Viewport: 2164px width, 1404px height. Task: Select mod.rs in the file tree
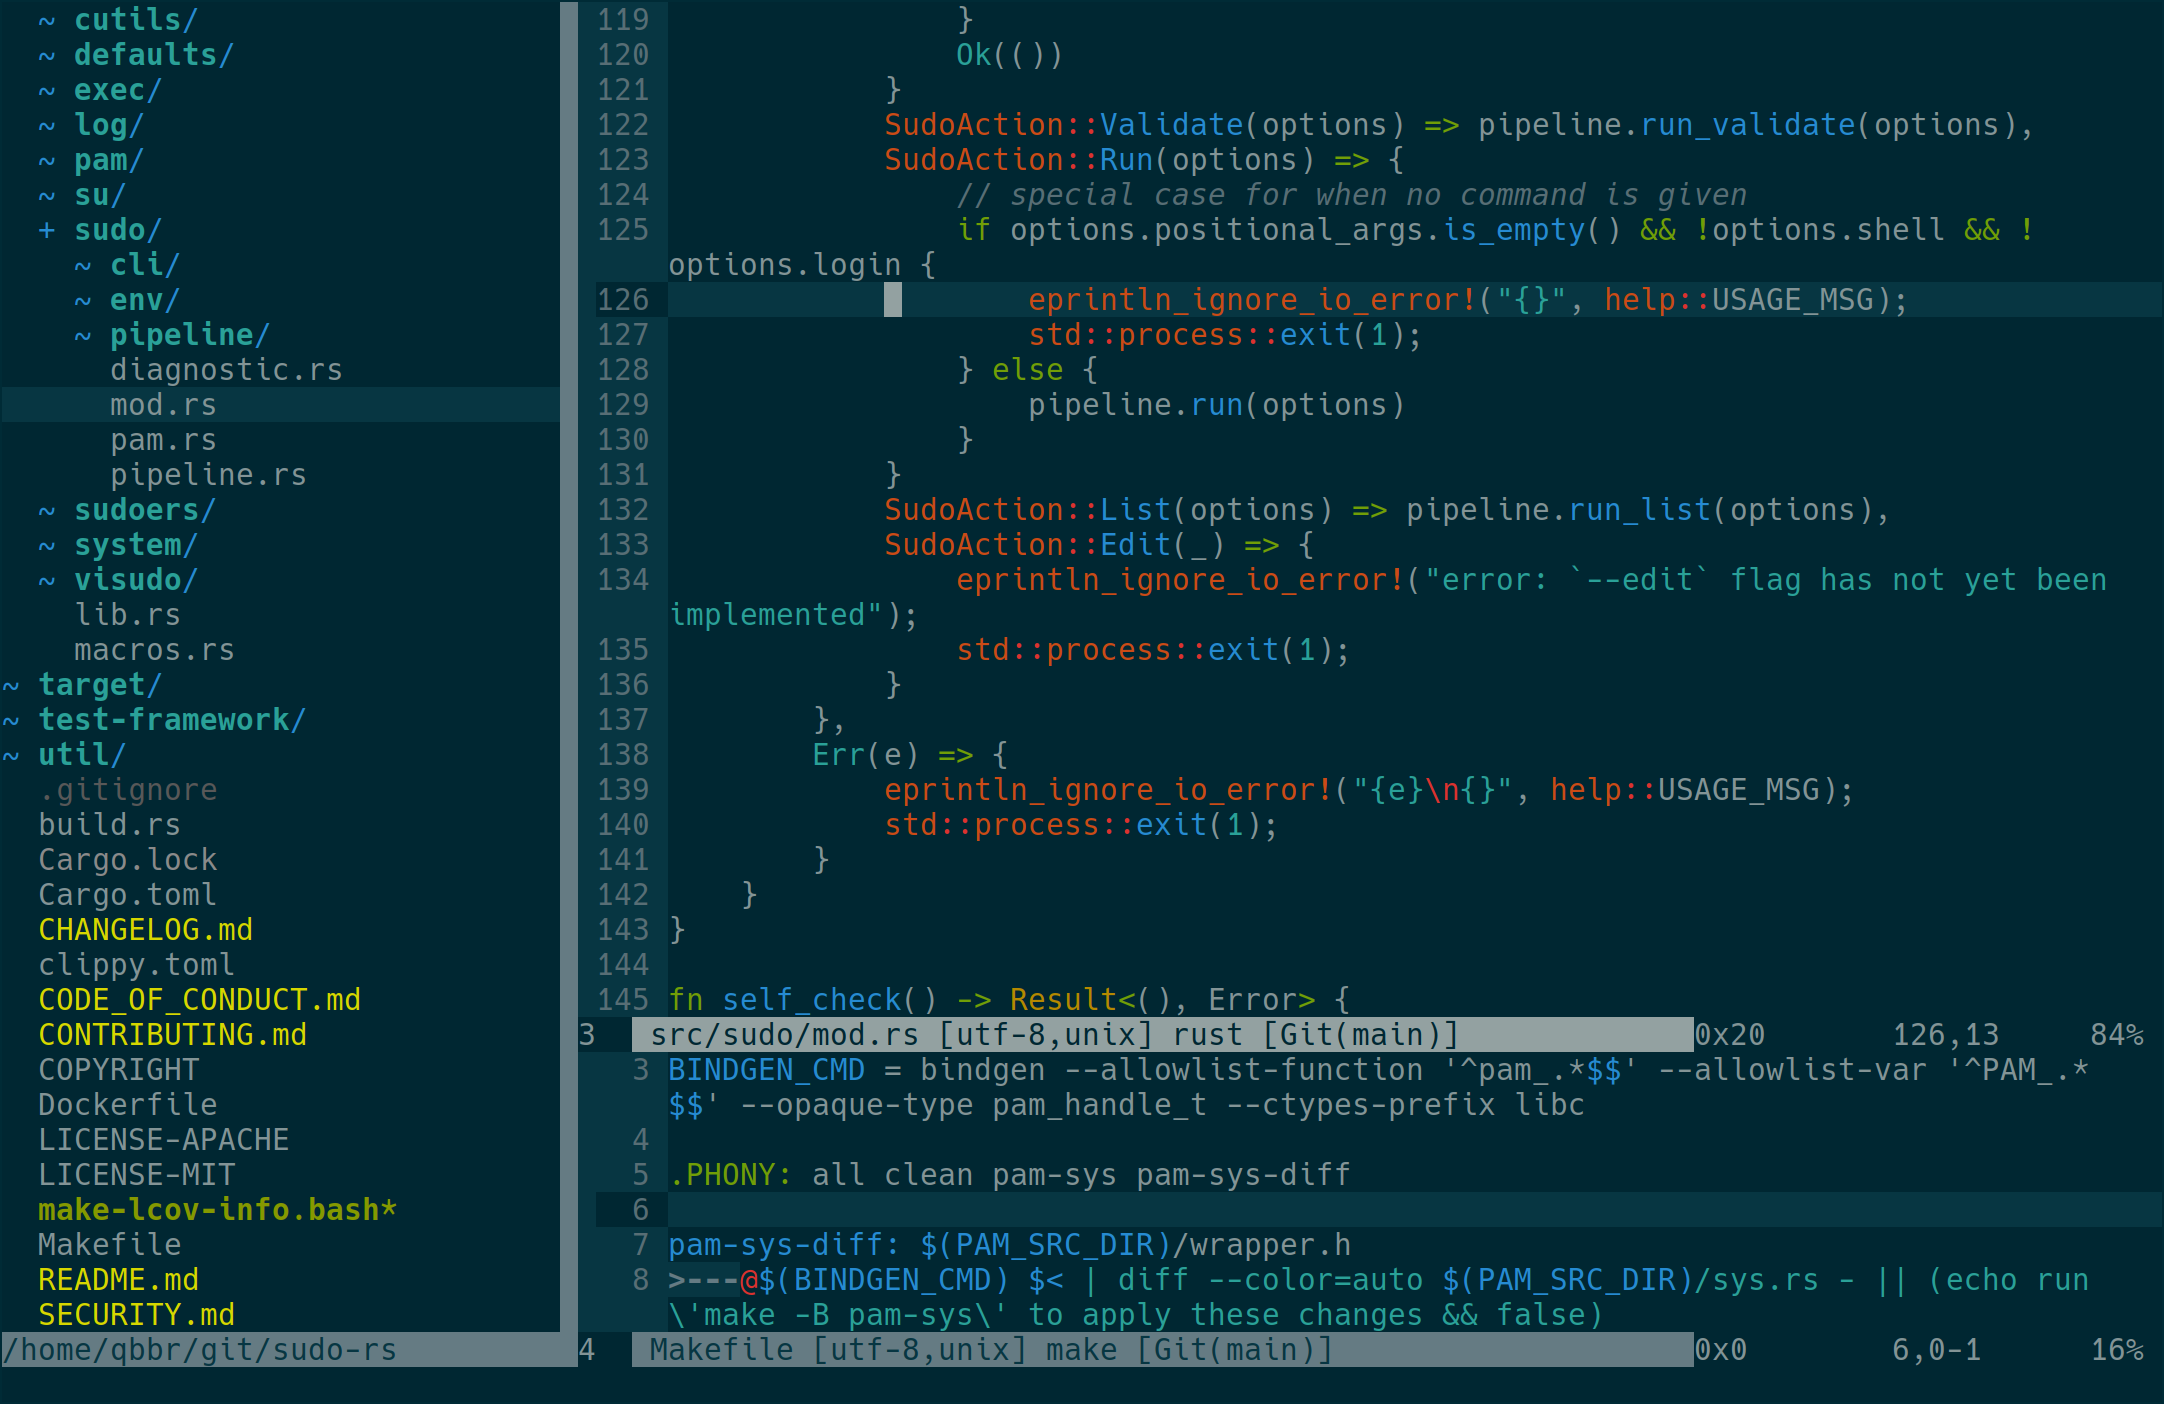pos(163,405)
